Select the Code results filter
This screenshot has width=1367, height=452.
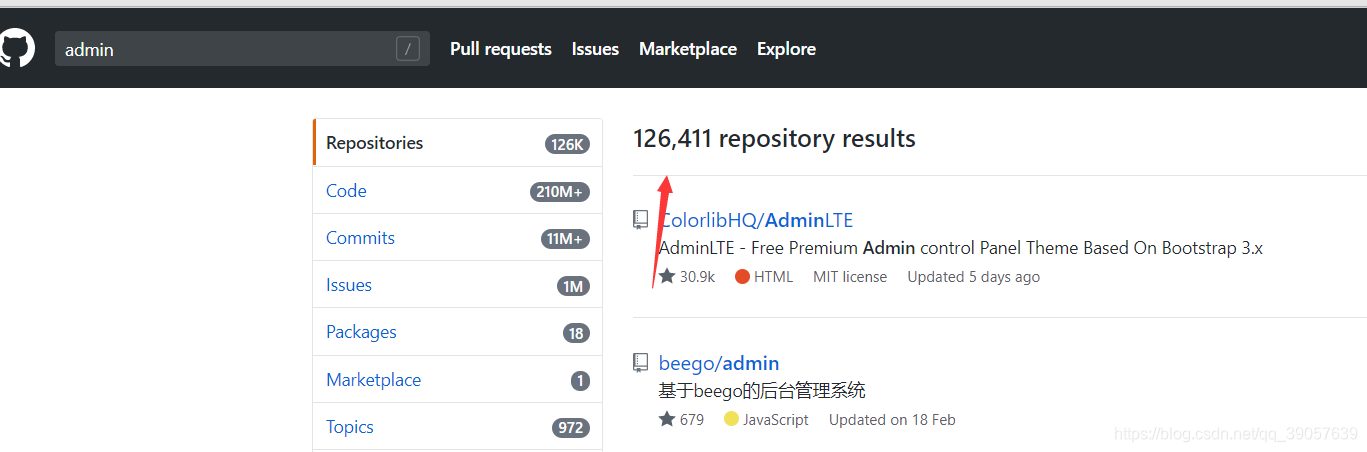point(458,190)
